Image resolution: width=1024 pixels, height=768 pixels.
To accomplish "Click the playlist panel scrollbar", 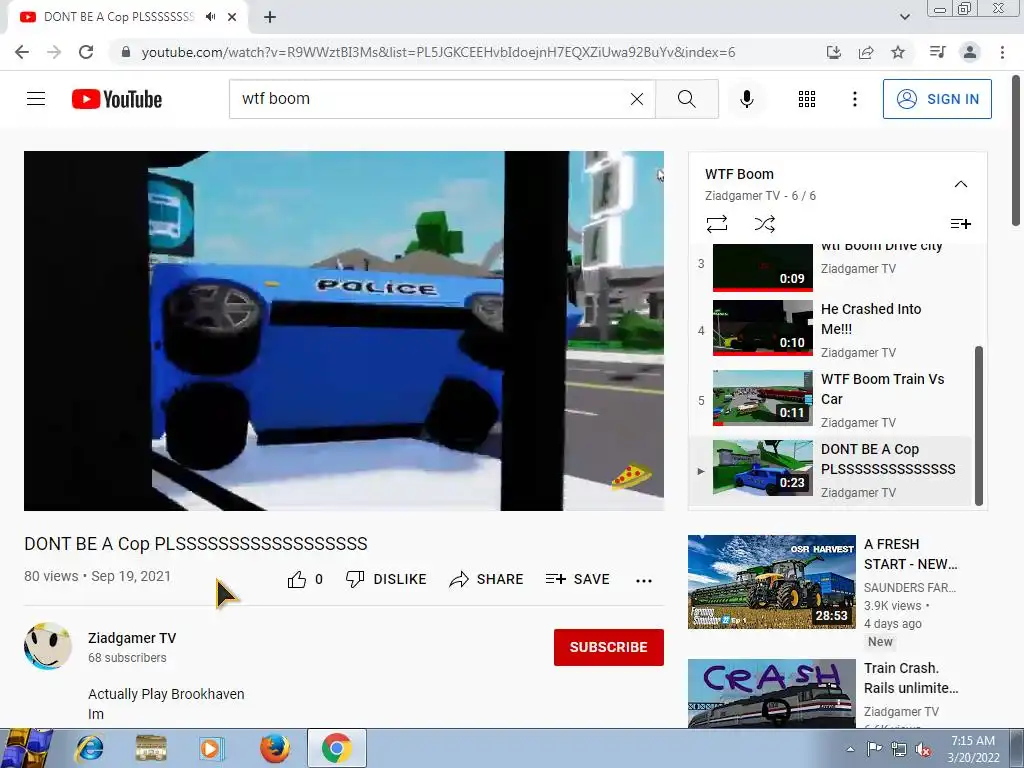I will [978, 424].
